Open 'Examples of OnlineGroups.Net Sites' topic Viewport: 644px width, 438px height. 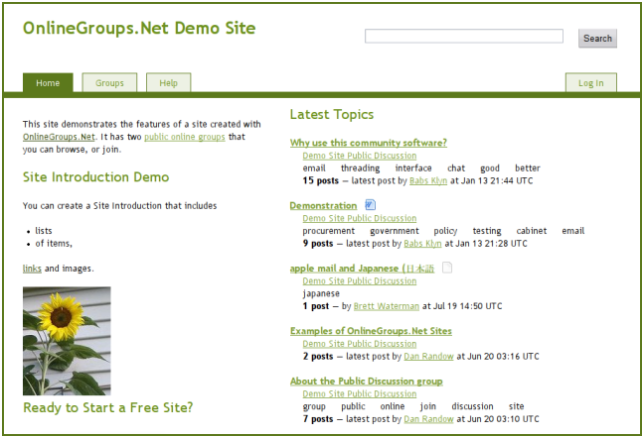[371, 331]
